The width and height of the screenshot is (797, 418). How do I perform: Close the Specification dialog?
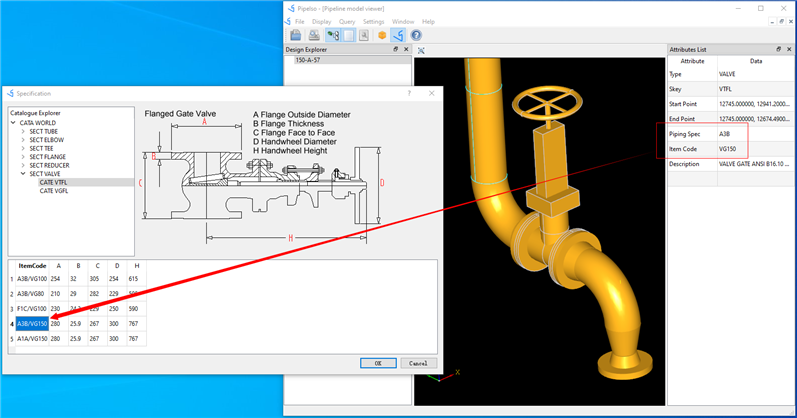point(432,94)
